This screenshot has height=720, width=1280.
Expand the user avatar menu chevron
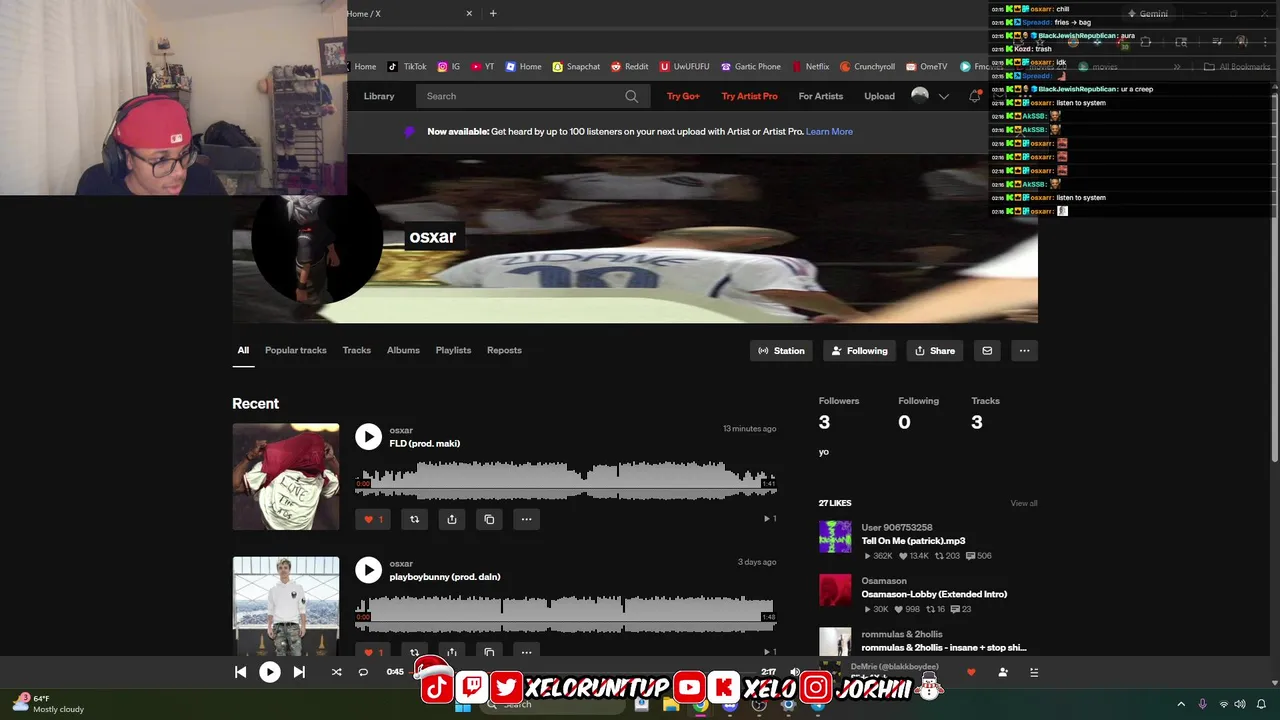[x=943, y=96]
